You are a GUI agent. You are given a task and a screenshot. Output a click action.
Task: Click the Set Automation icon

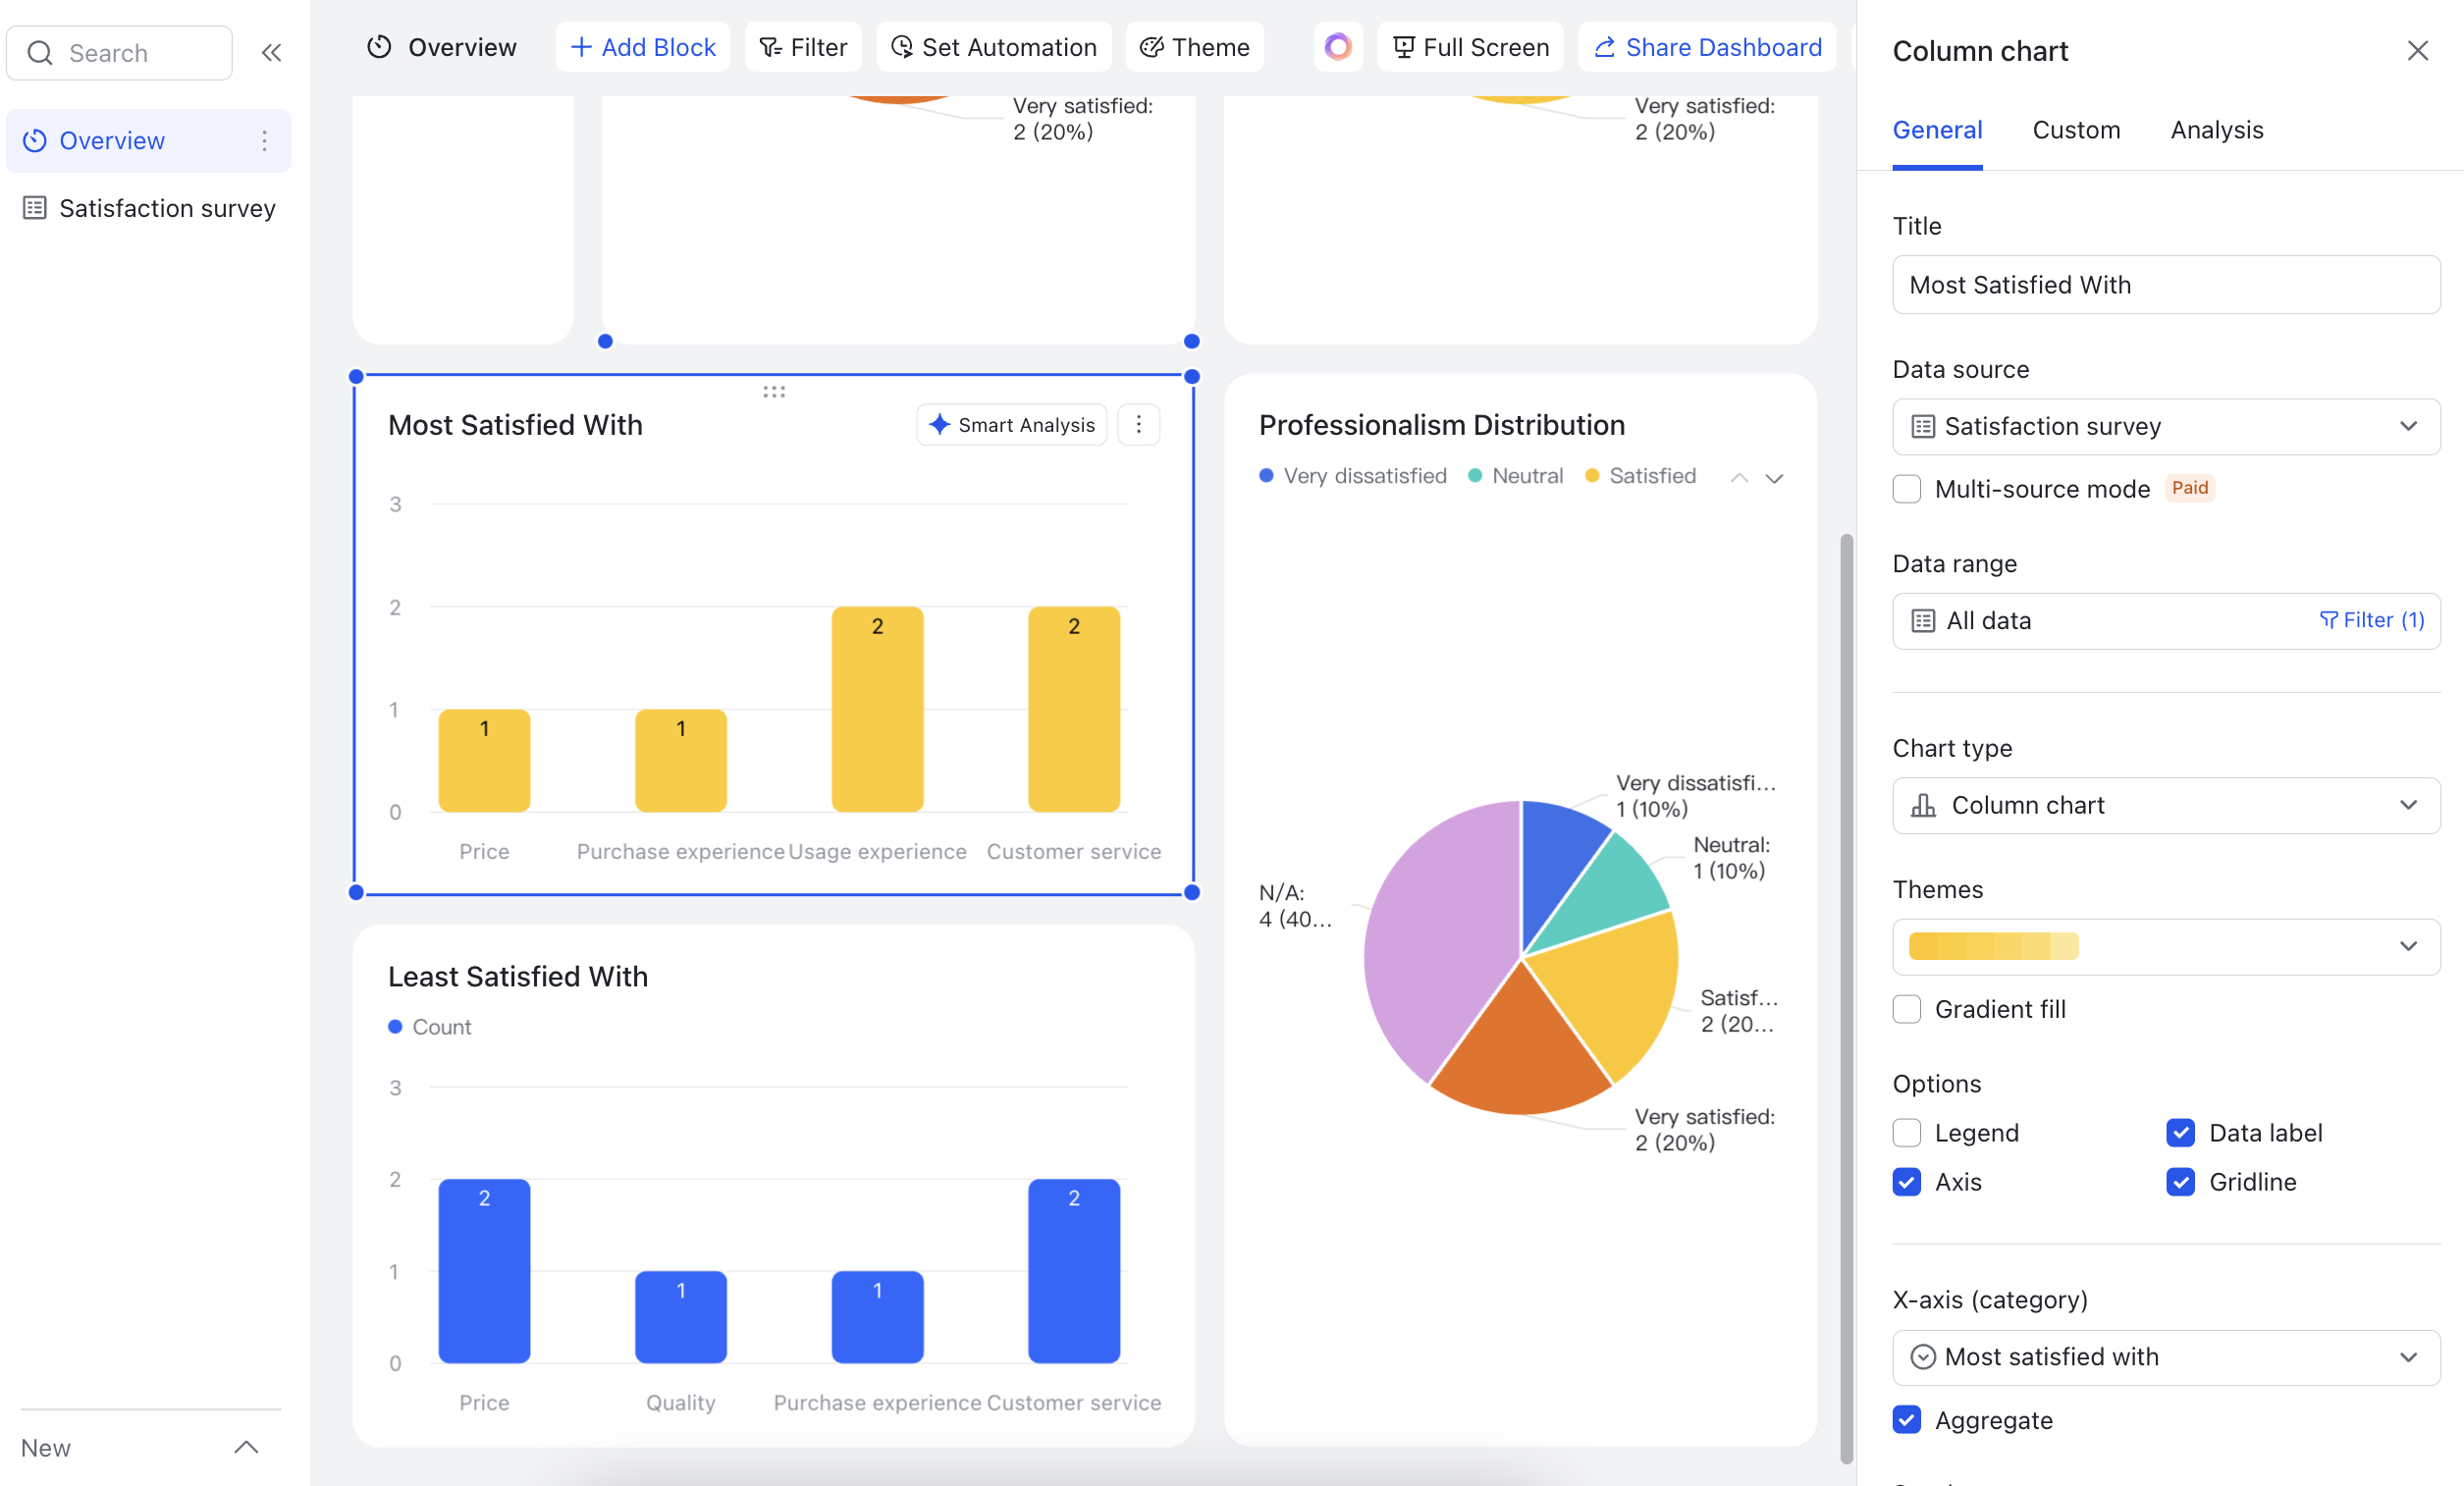pos(902,47)
